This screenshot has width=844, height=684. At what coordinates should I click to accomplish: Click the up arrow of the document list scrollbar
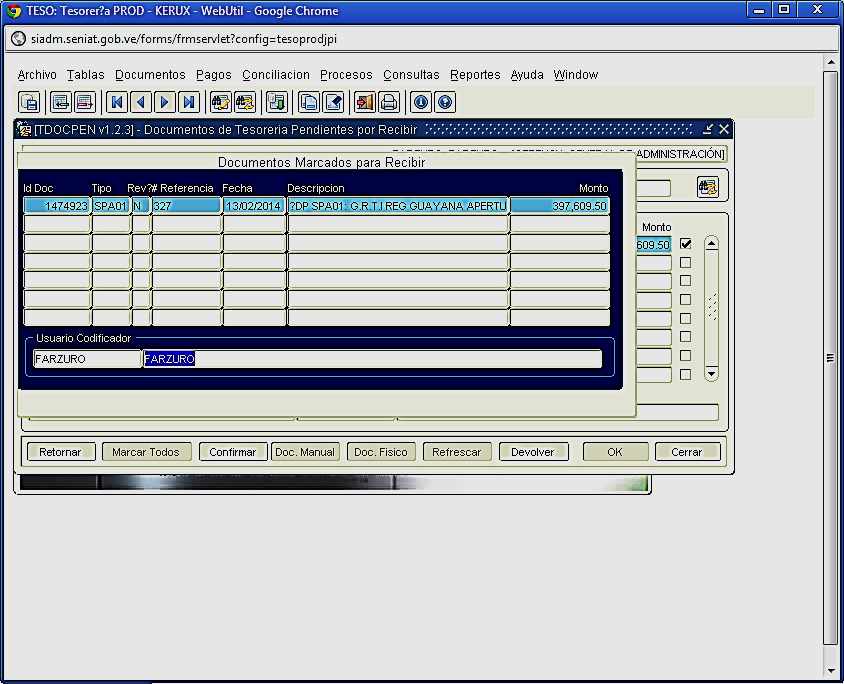tap(712, 244)
